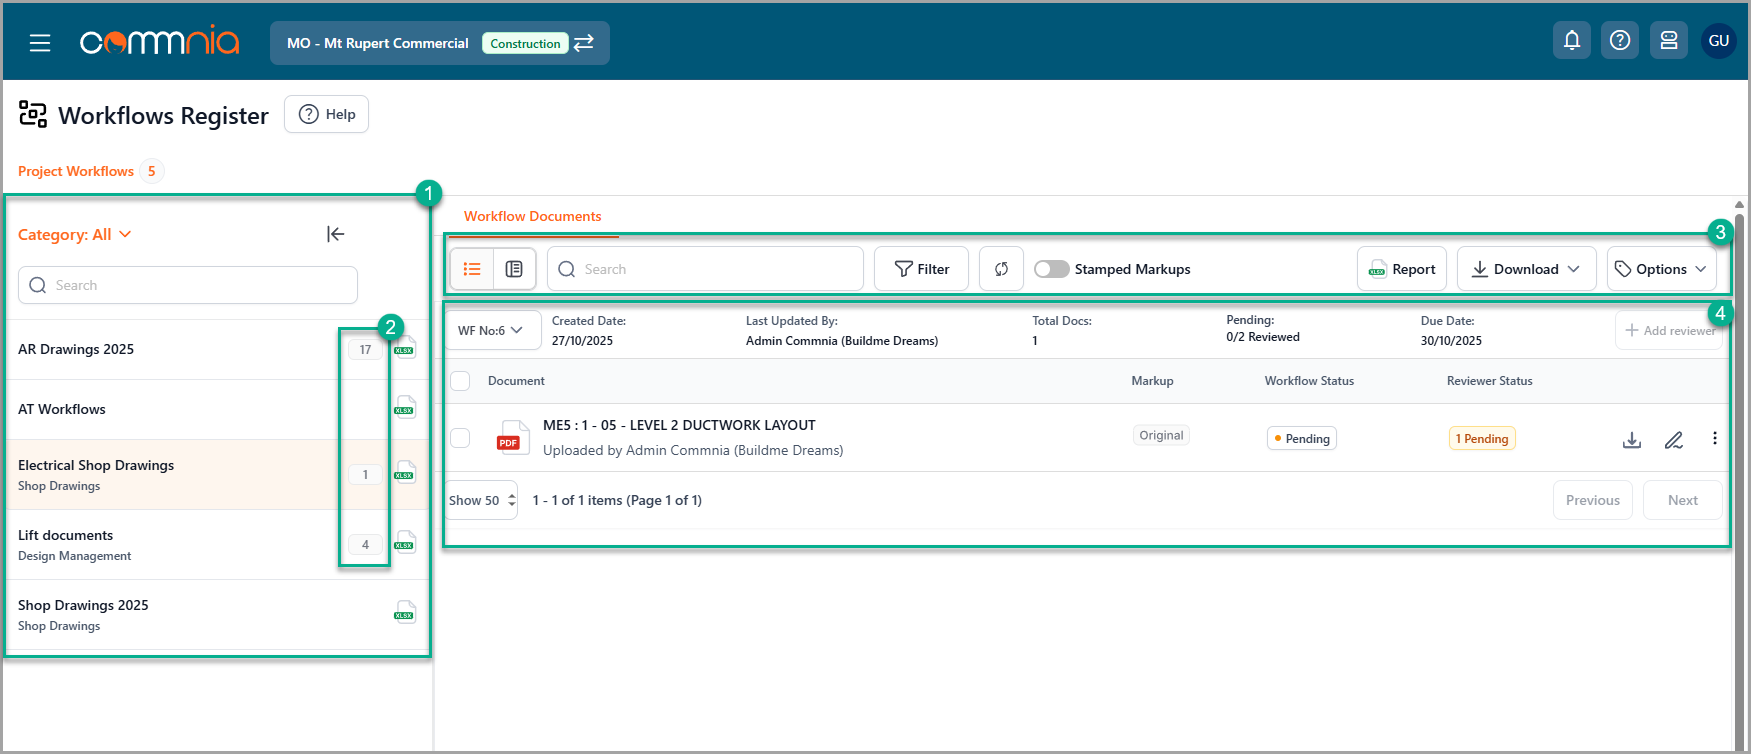Export AR Drawings 2025 to XLSX
The image size is (1751, 754).
pos(404,348)
